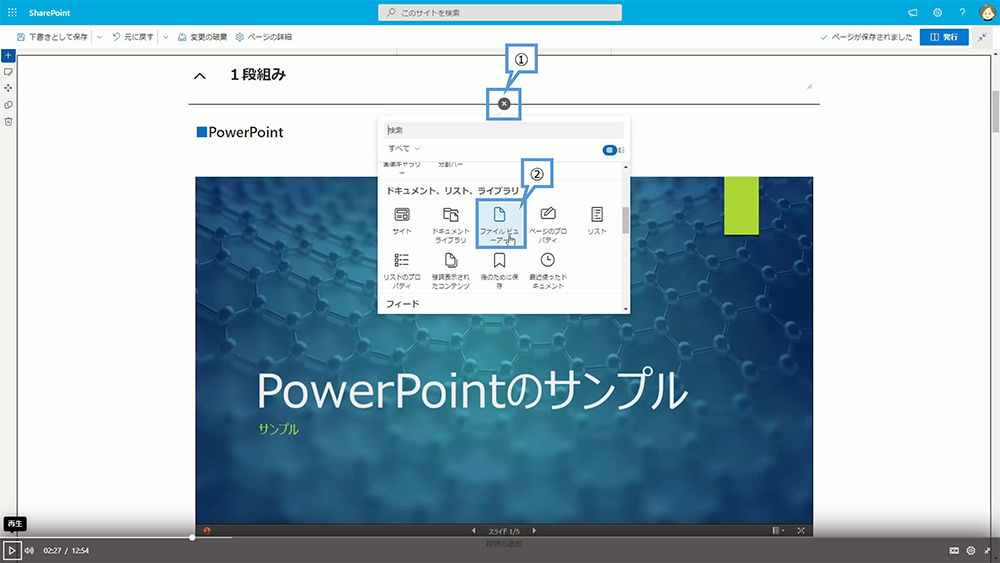
Task: Open the settings gear in SharePoint header
Action: (938, 12)
